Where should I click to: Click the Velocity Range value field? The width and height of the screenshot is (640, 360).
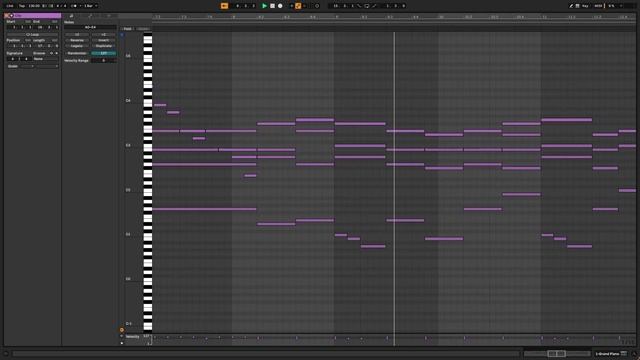coord(103,60)
